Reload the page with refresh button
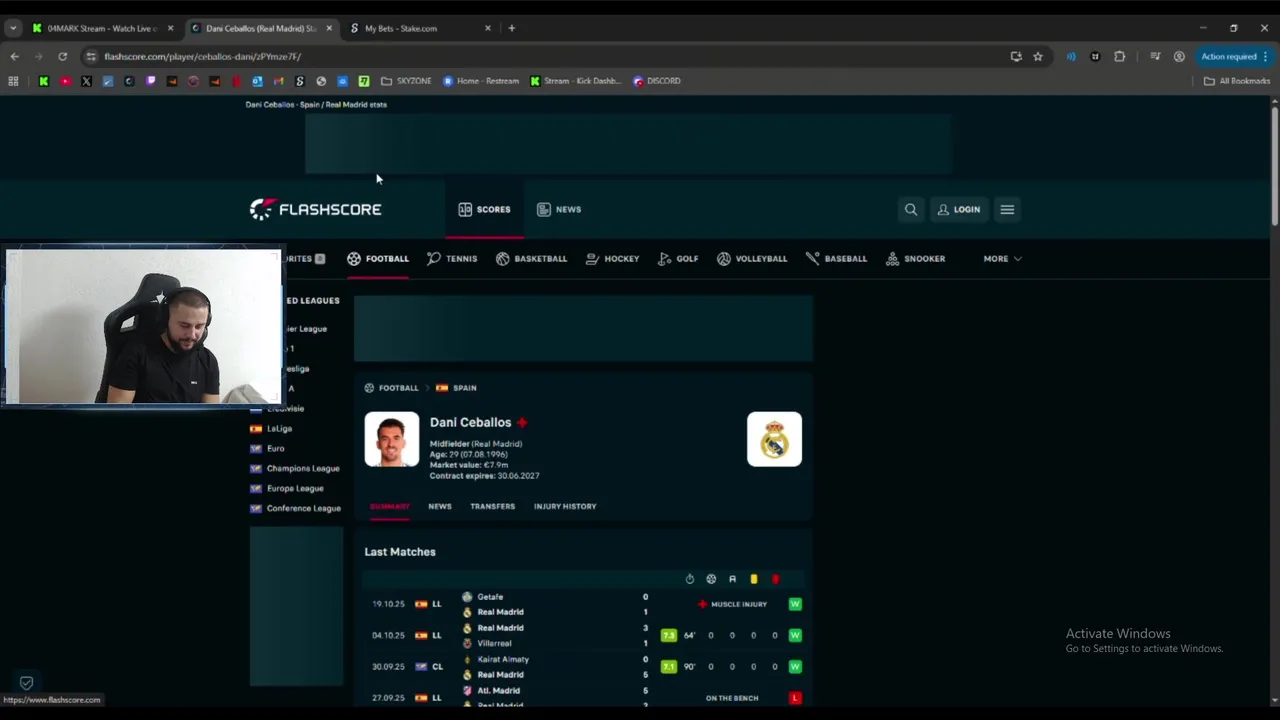The height and width of the screenshot is (720, 1280). (x=62, y=56)
